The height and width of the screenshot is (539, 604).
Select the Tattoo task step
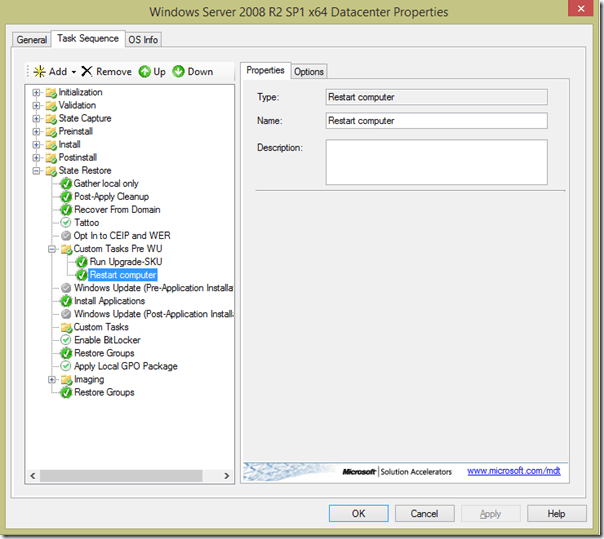coord(86,223)
